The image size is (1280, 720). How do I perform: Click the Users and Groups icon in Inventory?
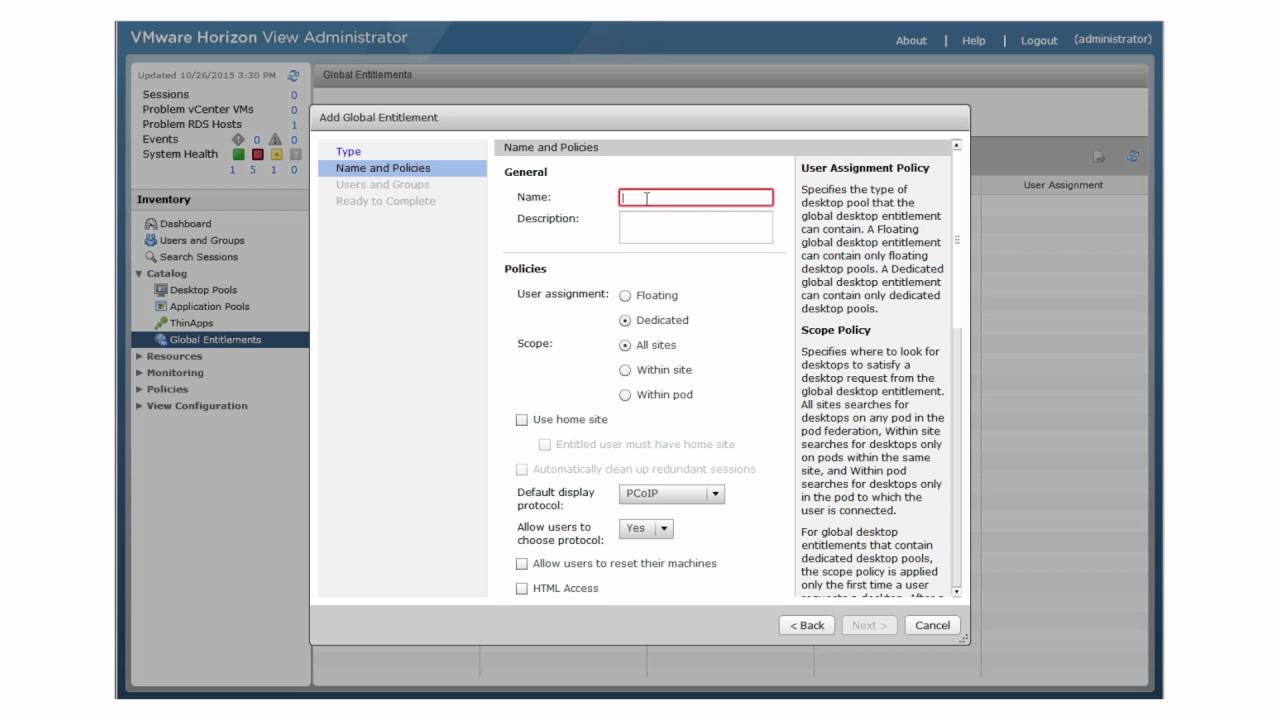click(151, 240)
